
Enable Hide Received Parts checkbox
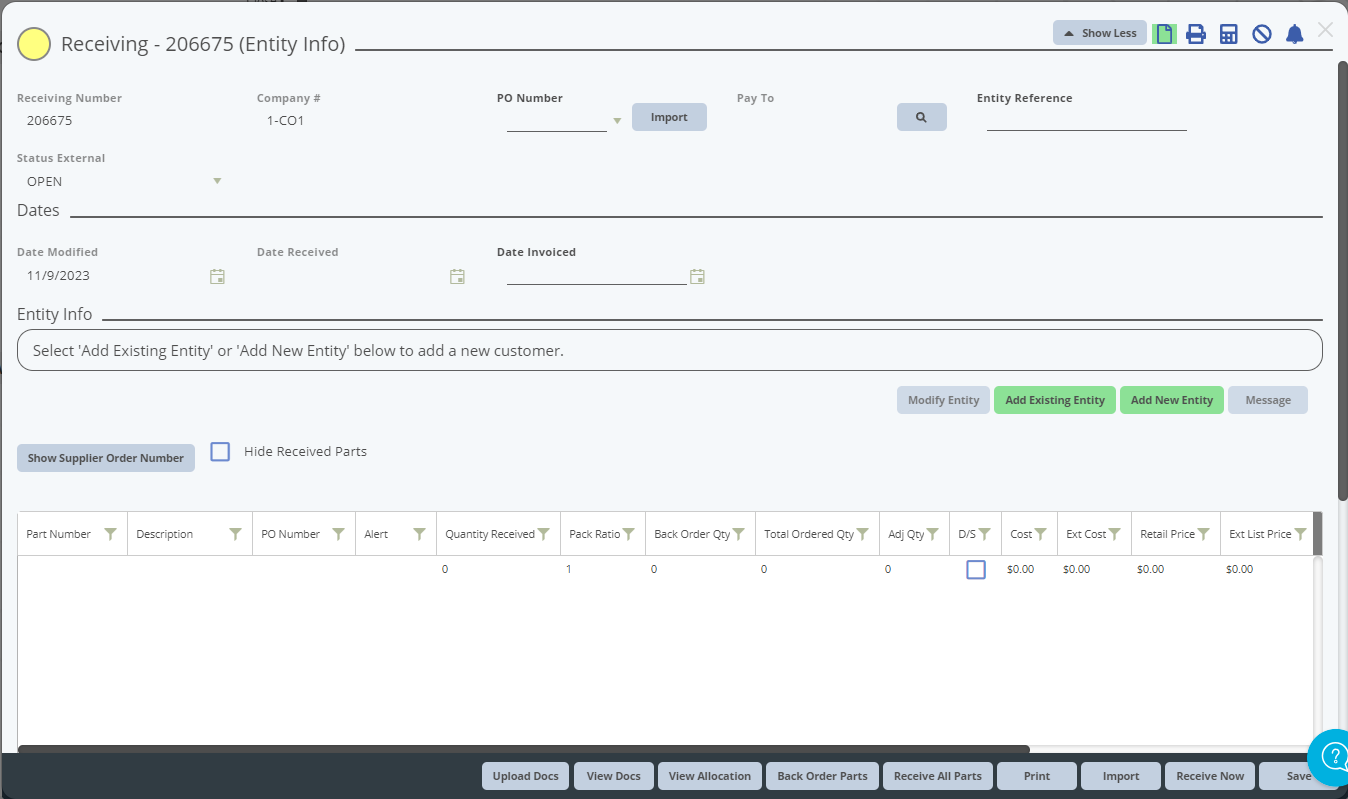click(220, 452)
